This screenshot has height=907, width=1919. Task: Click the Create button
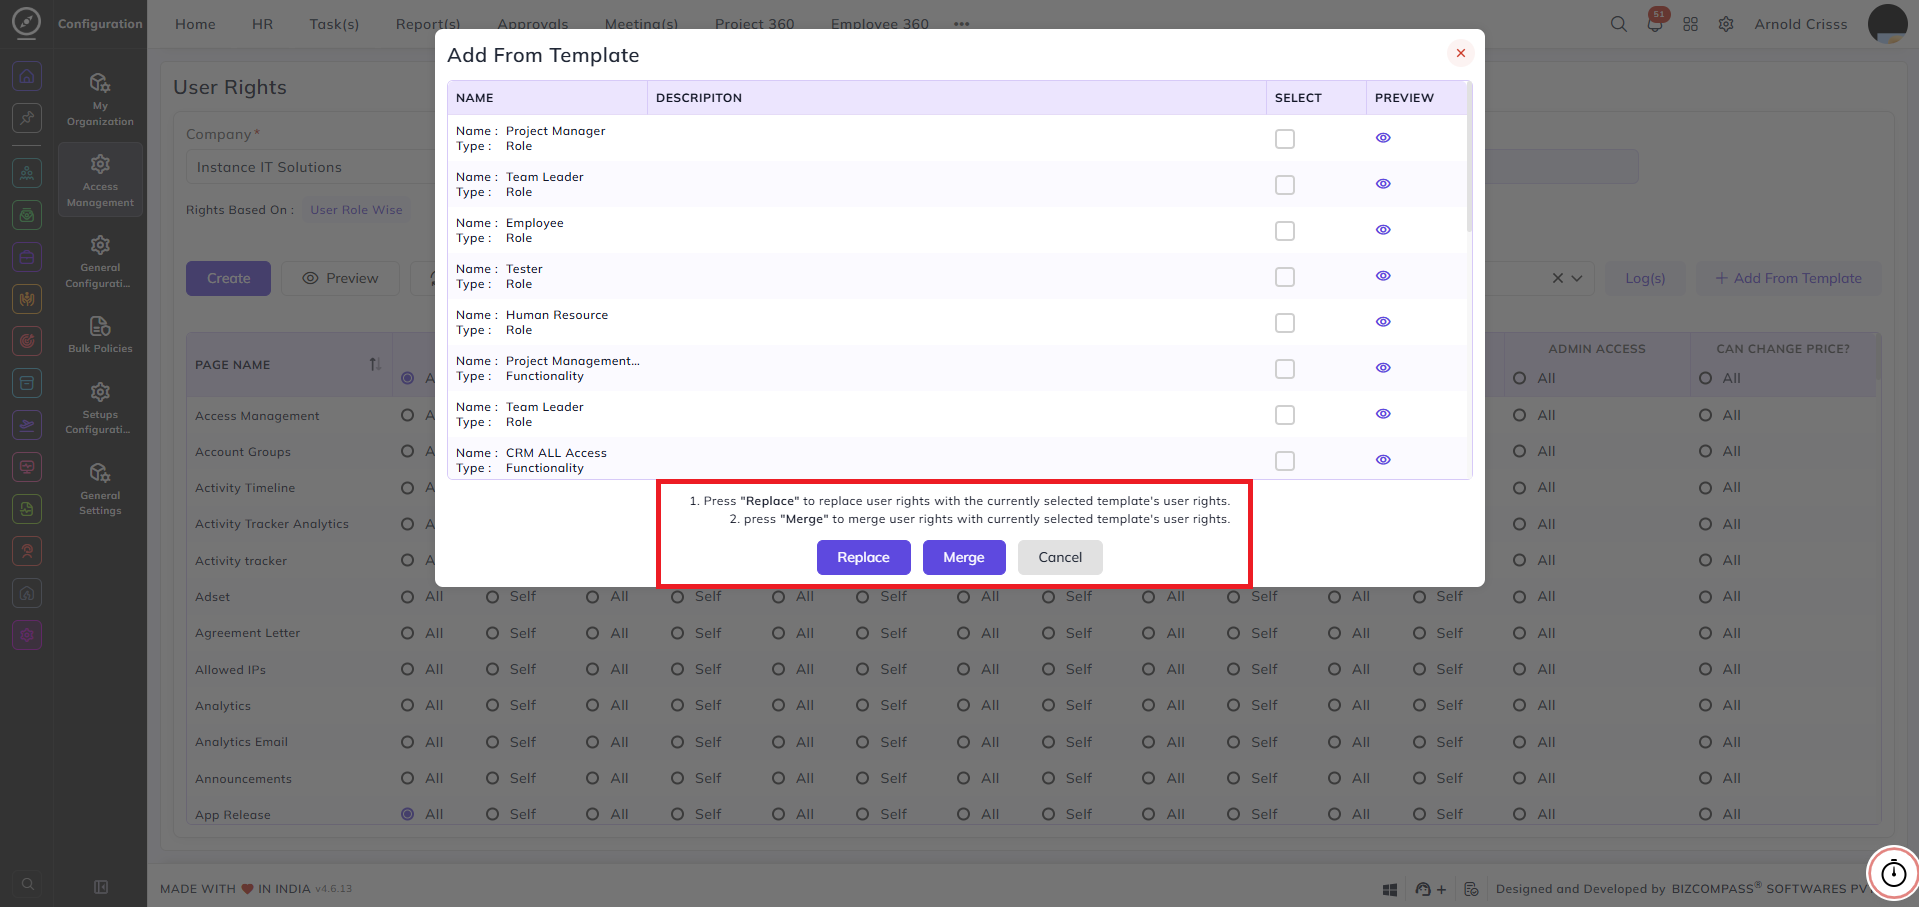228,278
